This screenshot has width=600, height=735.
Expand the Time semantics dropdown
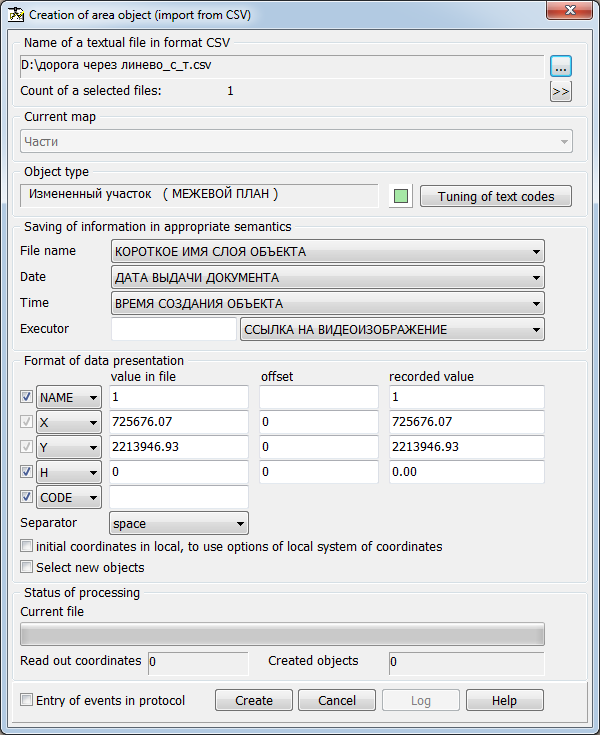[x=328, y=304]
